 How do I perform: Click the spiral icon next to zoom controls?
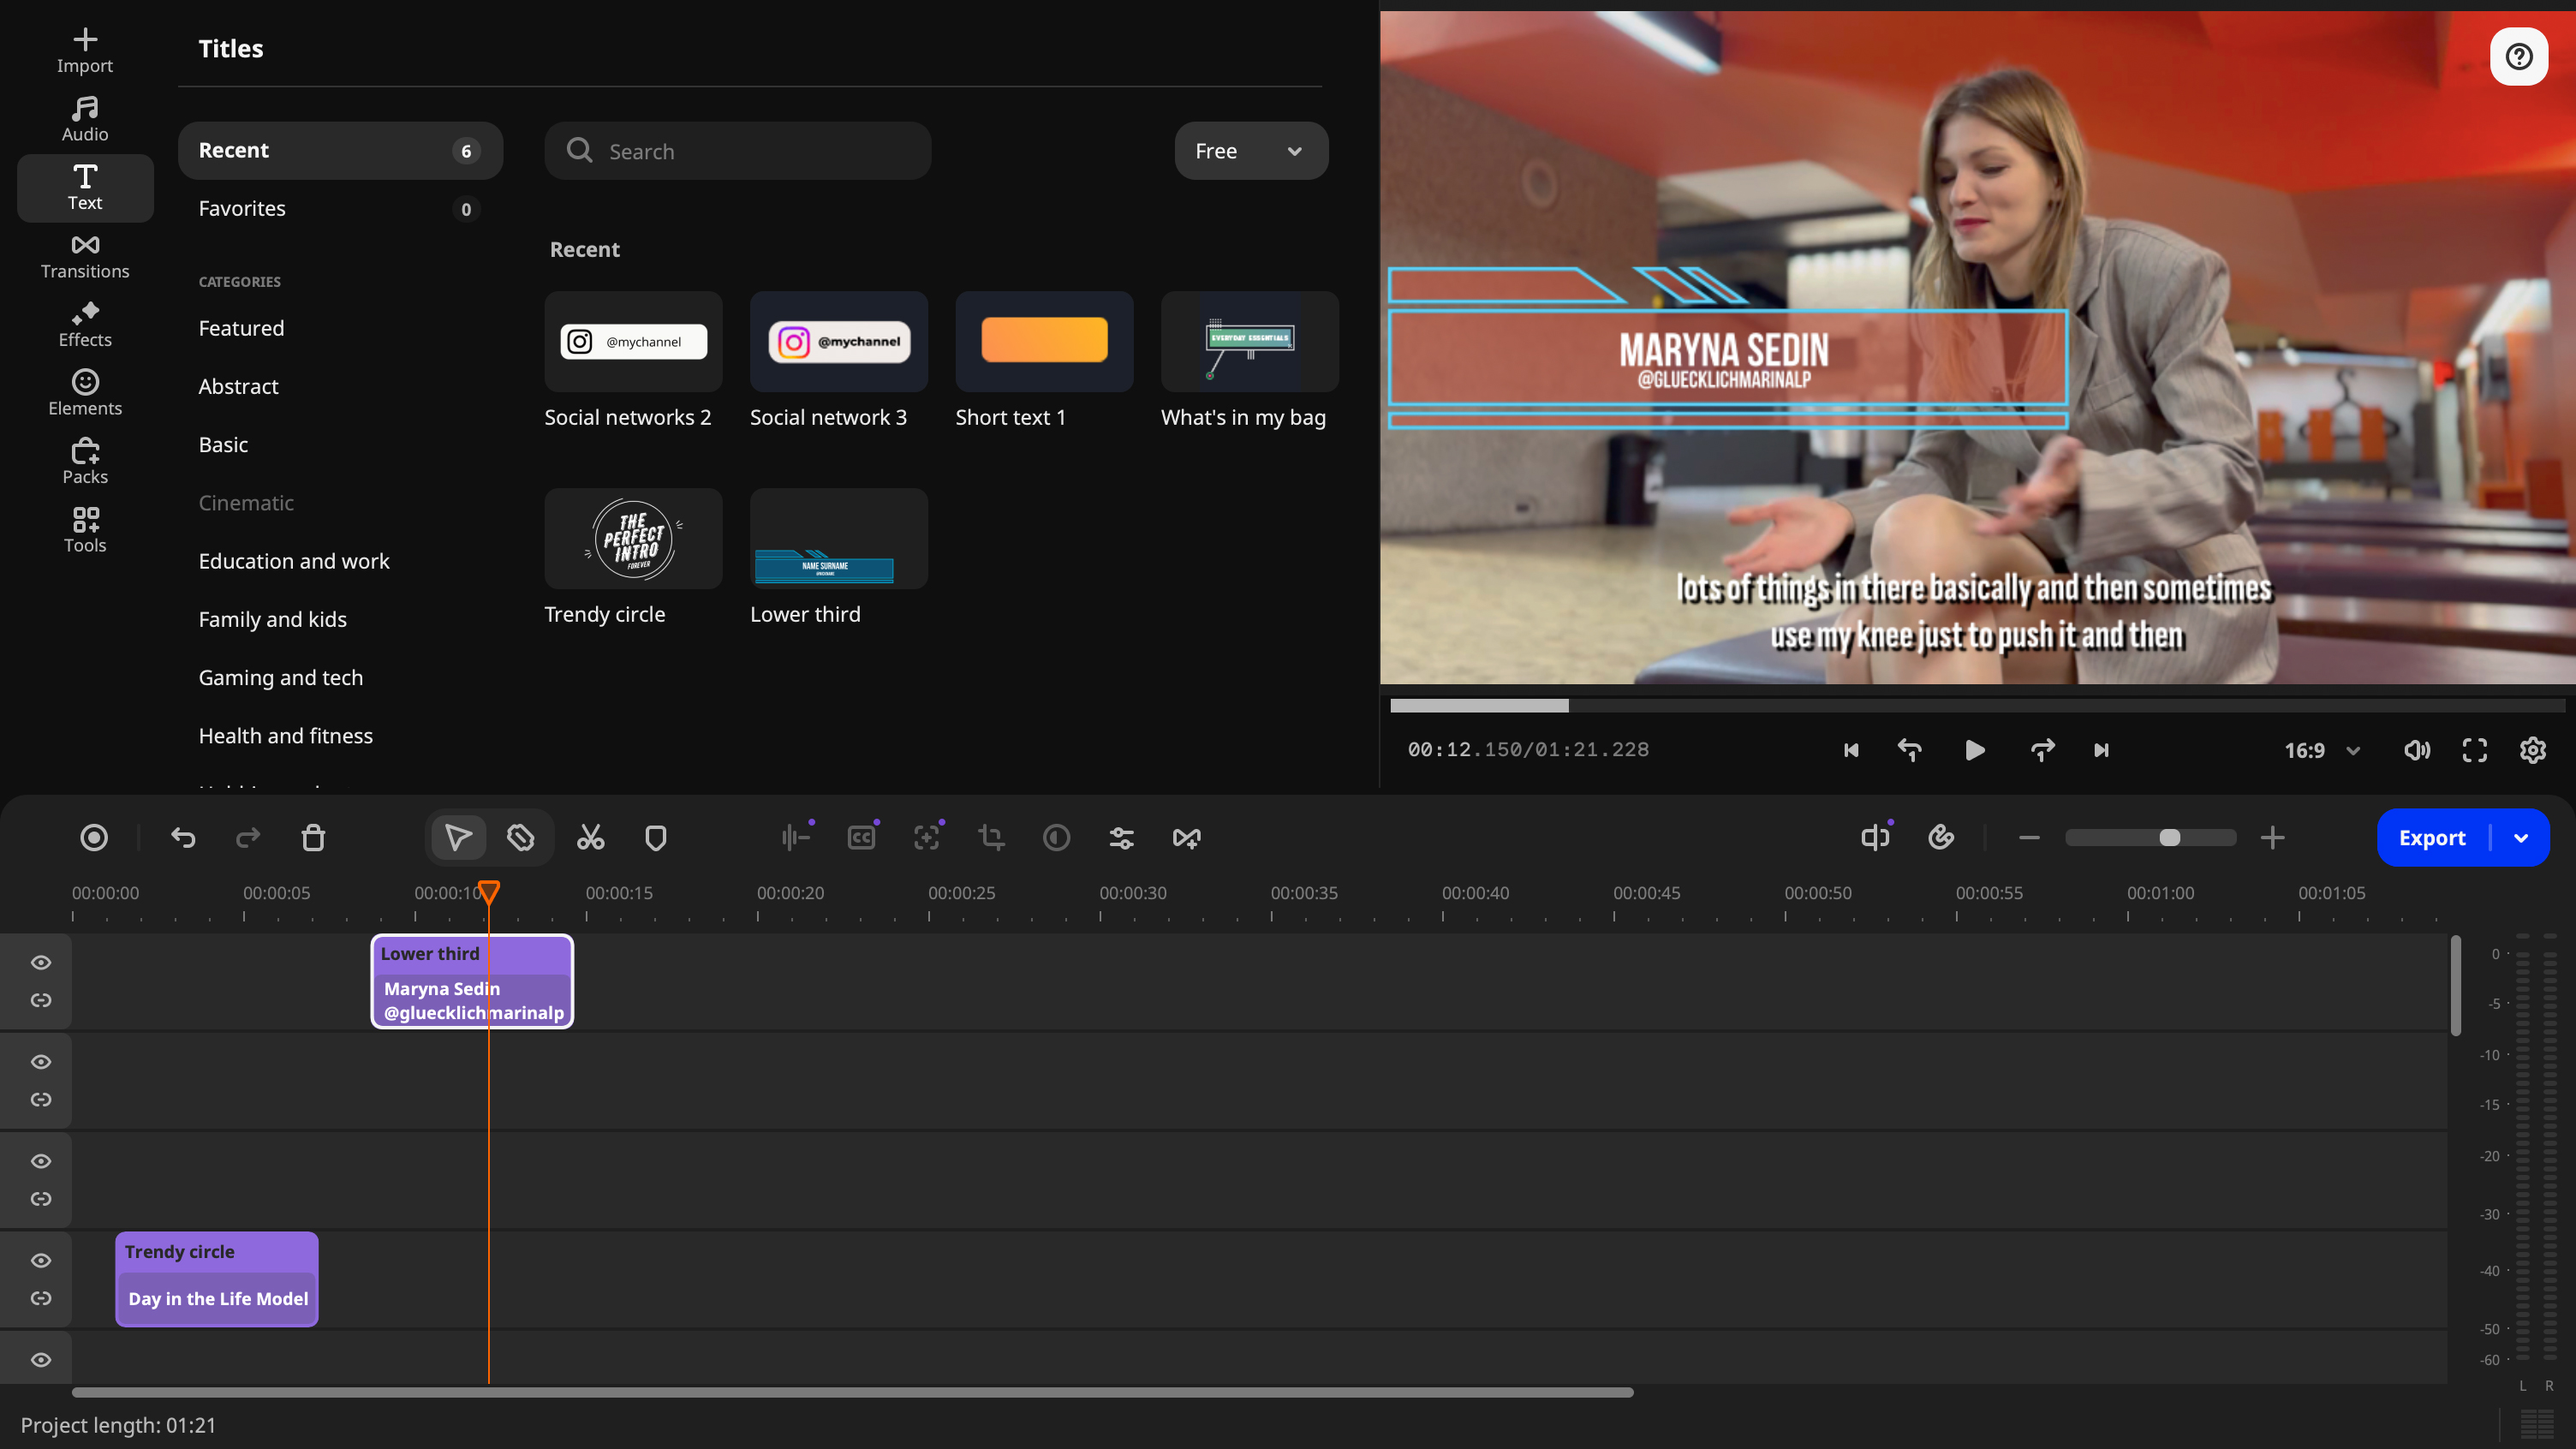tap(1940, 837)
